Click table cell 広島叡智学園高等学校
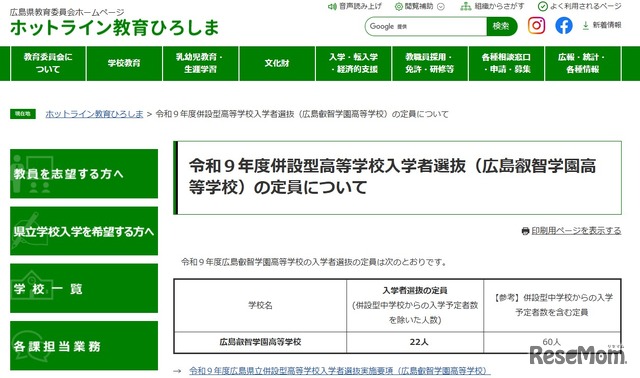640x378 pixels. [260, 342]
